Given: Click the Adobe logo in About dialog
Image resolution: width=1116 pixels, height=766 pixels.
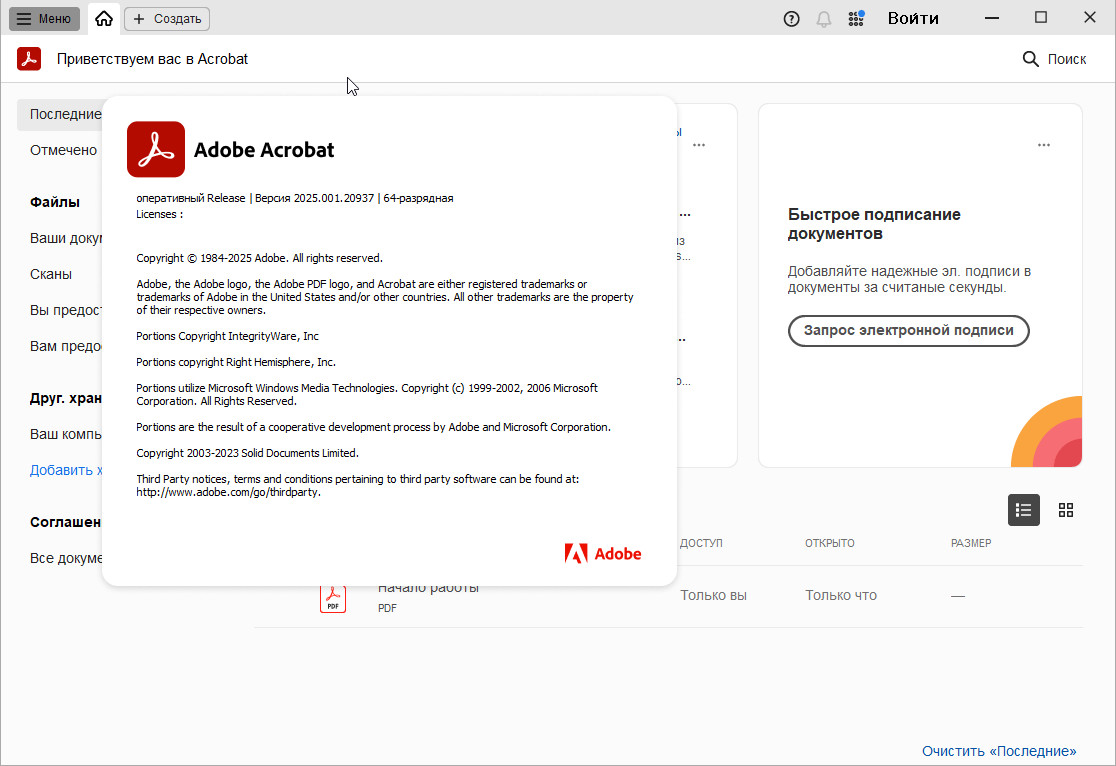Looking at the screenshot, I should coord(603,553).
